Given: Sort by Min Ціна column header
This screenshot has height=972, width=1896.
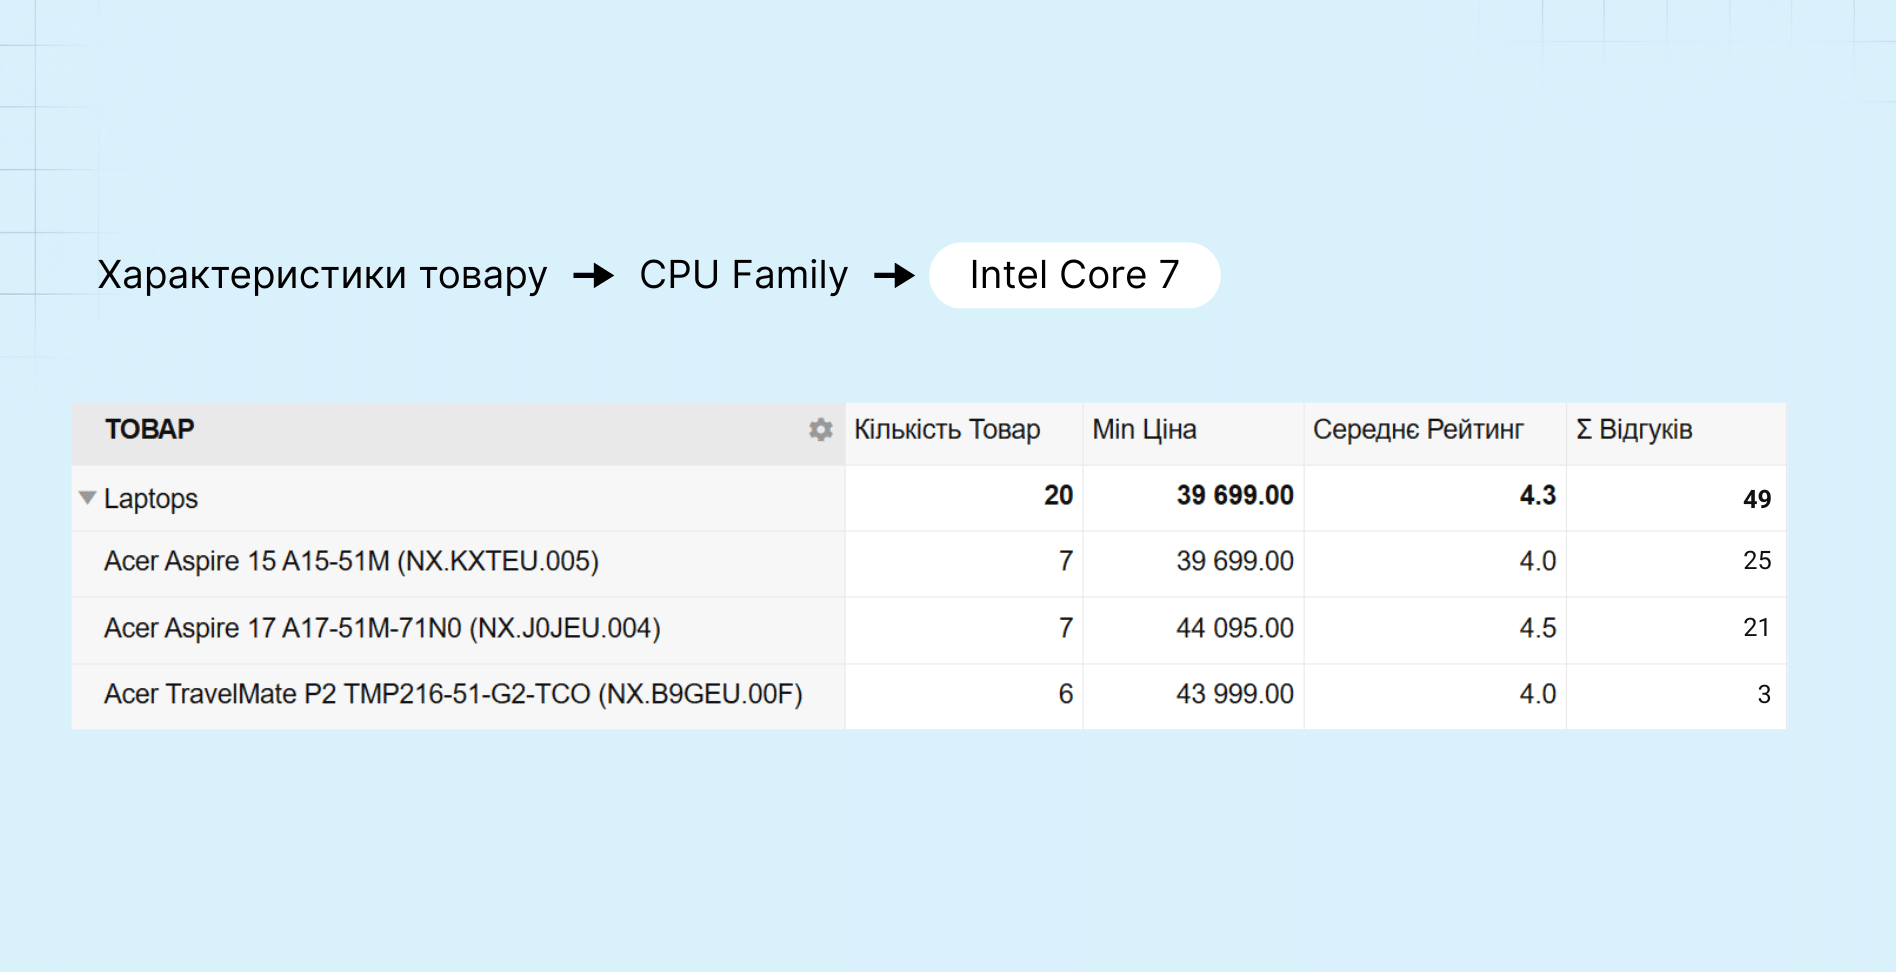Looking at the screenshot, I should (x=1144, y=430).
